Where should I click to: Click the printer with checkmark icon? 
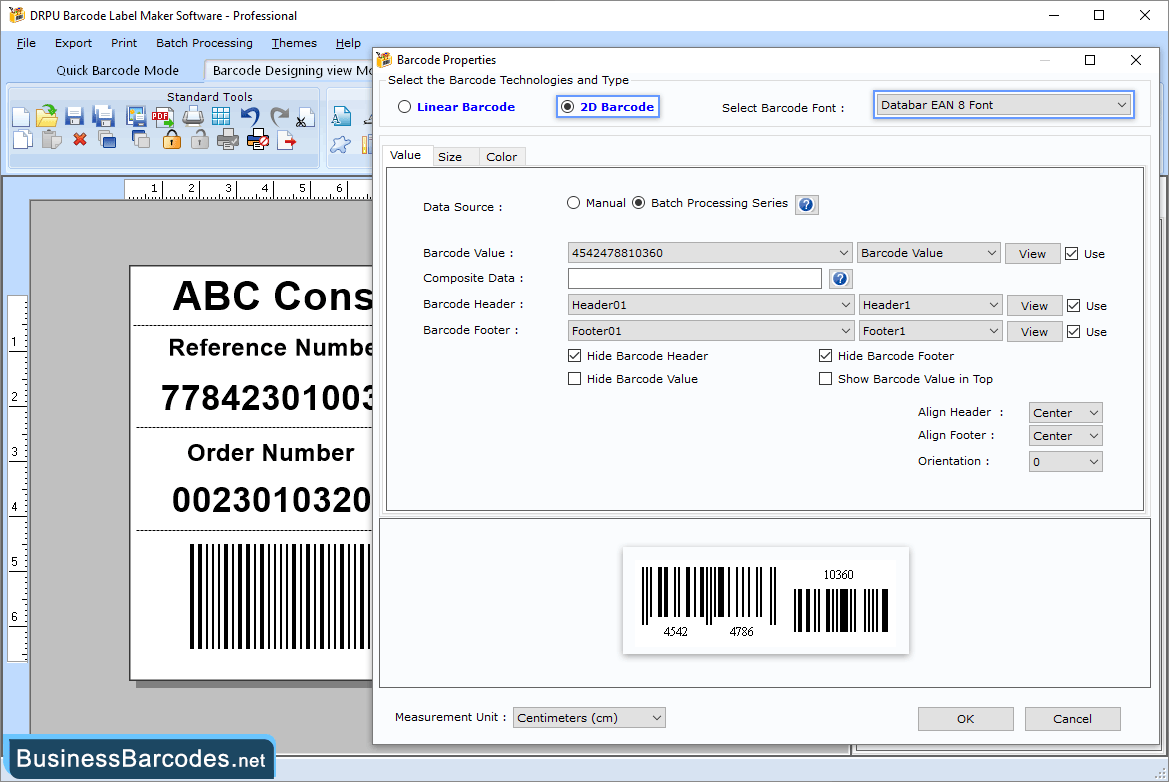click(227, 139)
